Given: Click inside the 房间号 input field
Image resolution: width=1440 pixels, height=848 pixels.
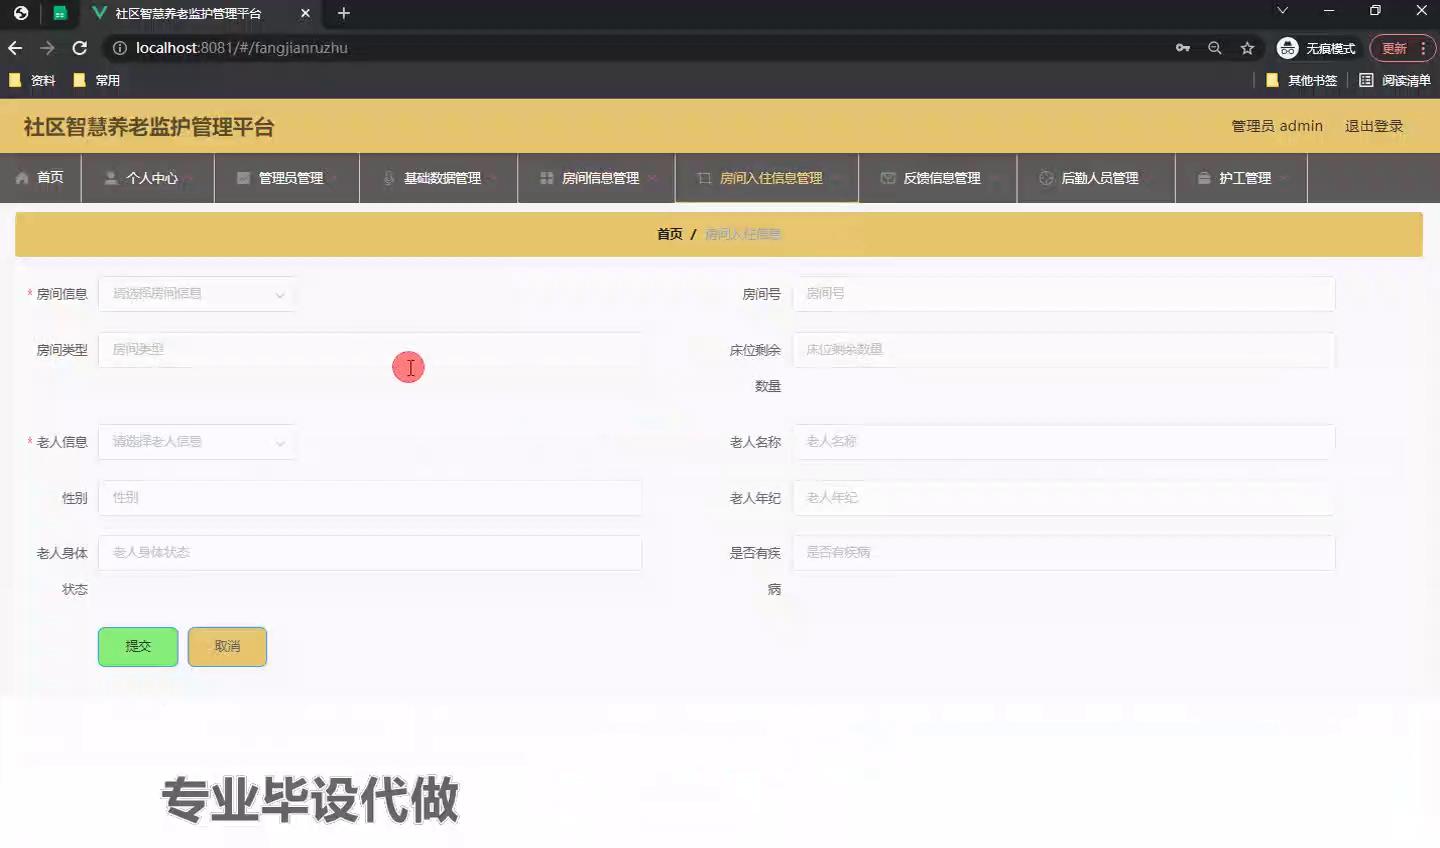Looking at the screenshot, I should click(1063, 293).
